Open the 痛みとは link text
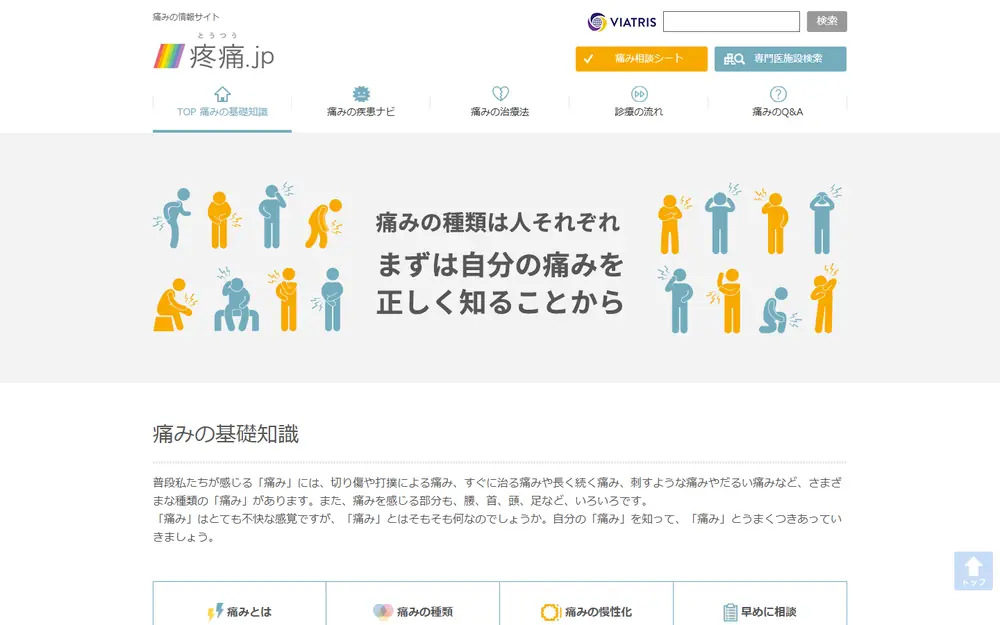The height and width of the screenshot is (625, 1000). (249, 612)
